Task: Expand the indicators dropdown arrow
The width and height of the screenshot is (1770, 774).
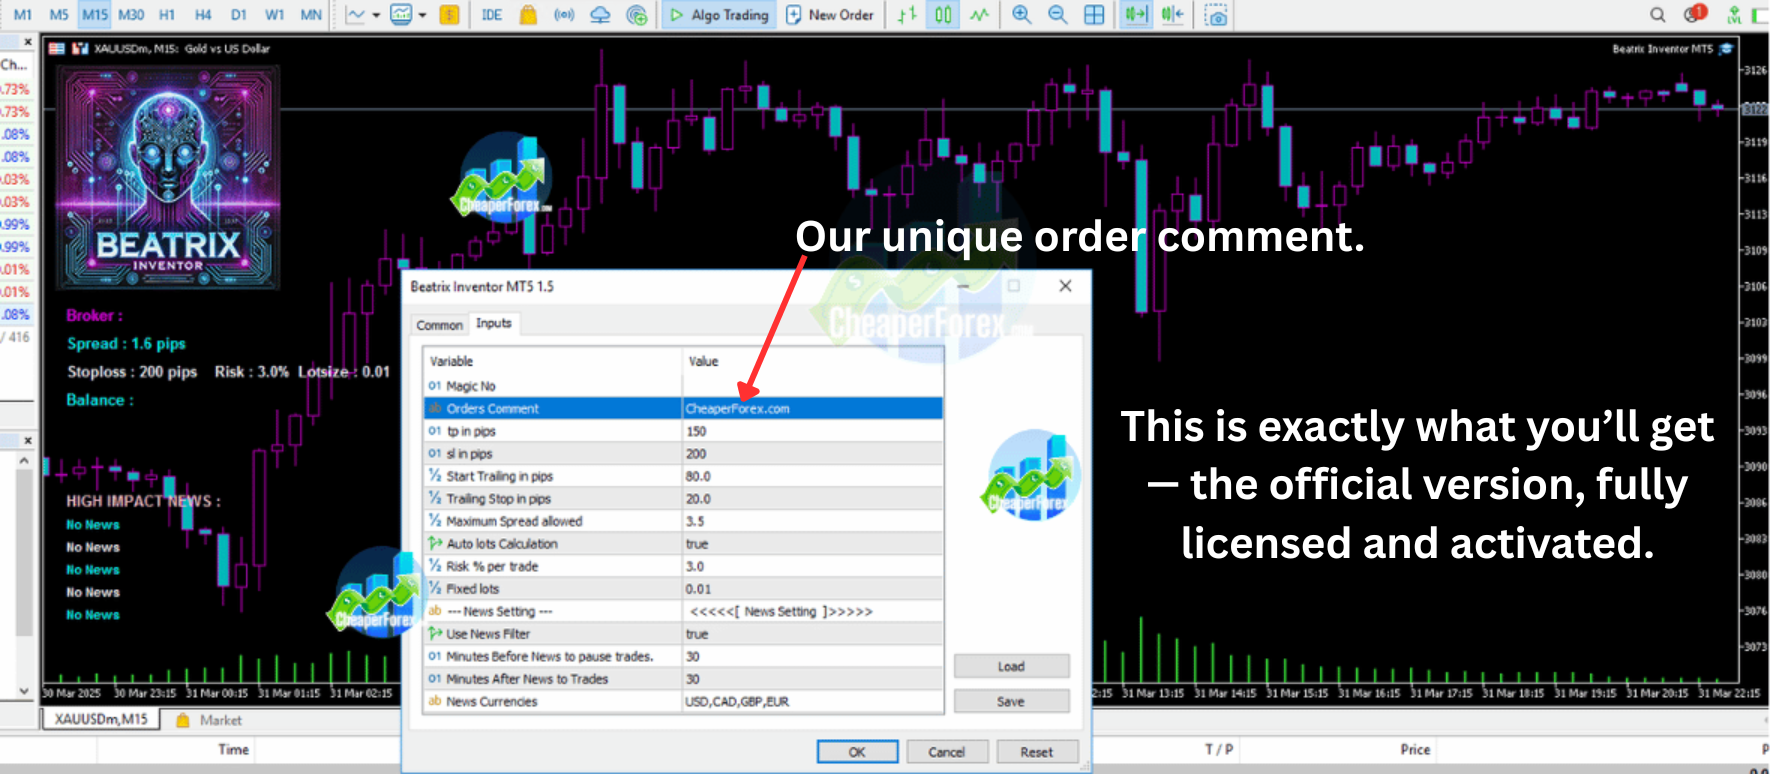Action: pyautogui.click(x=422, y=15)
